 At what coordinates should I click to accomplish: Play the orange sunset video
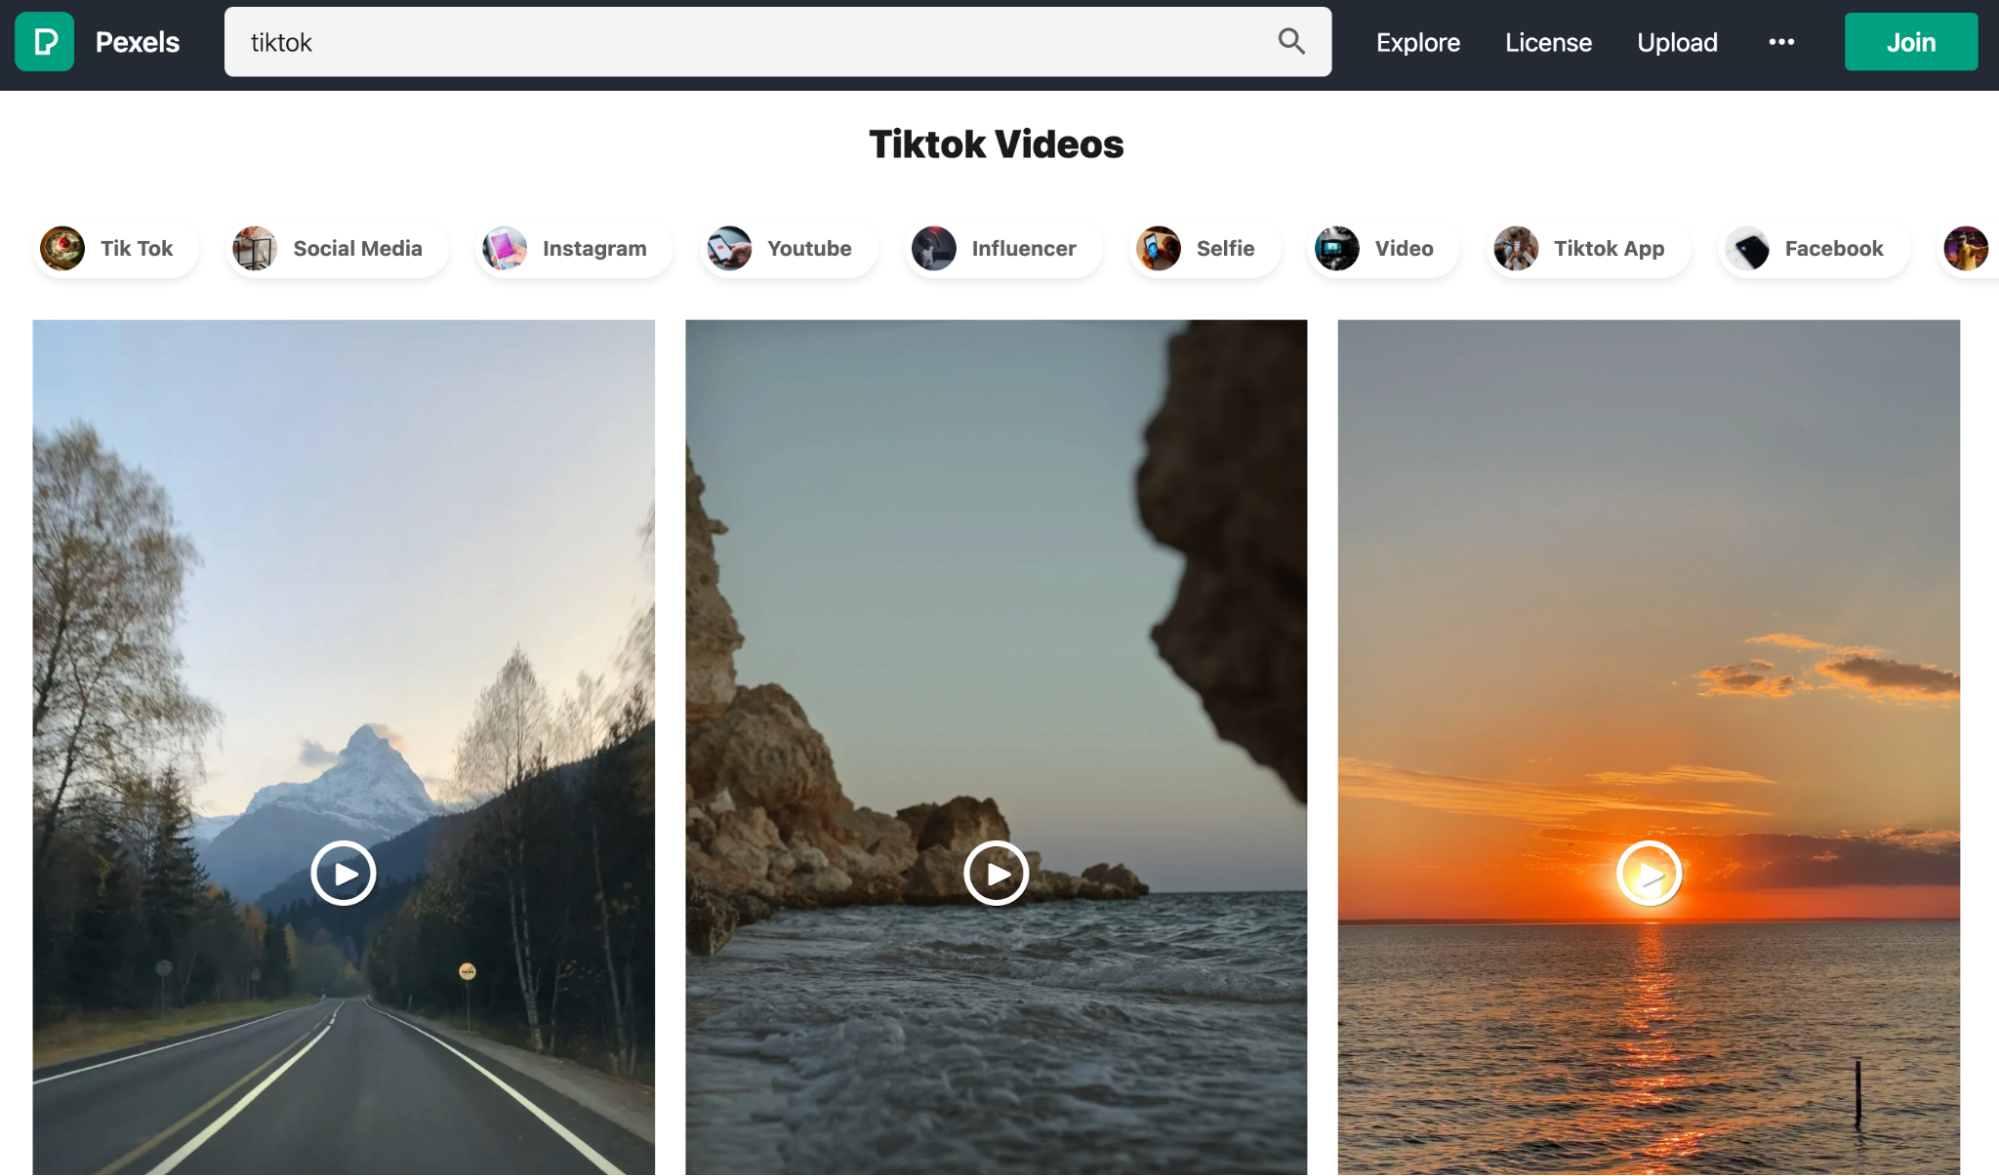(x=1648, y=873)
